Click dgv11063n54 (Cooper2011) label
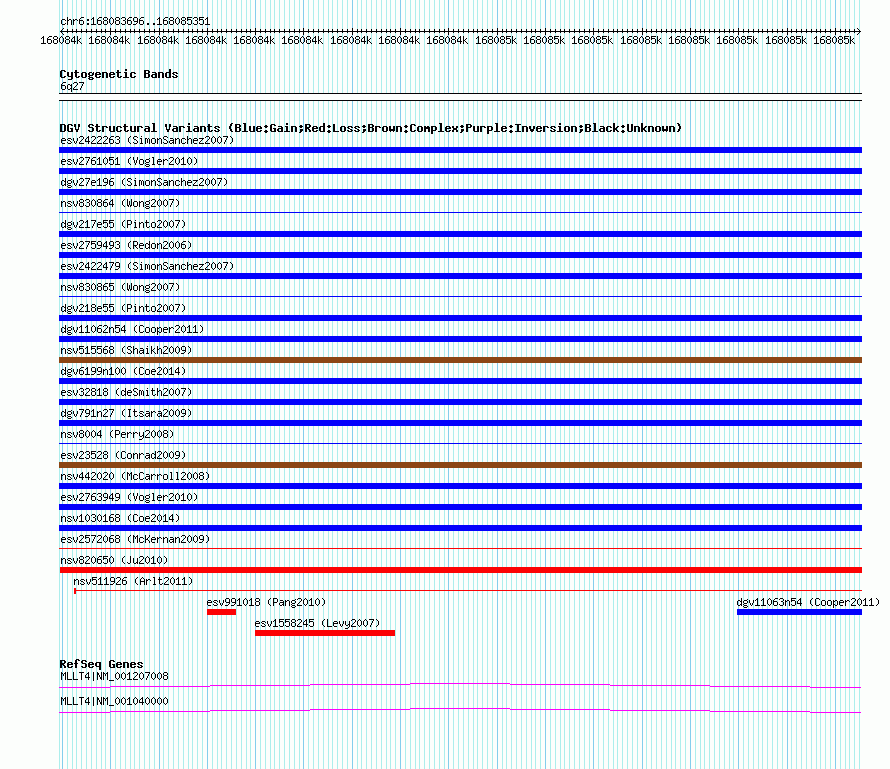 [x=808, y=602]
